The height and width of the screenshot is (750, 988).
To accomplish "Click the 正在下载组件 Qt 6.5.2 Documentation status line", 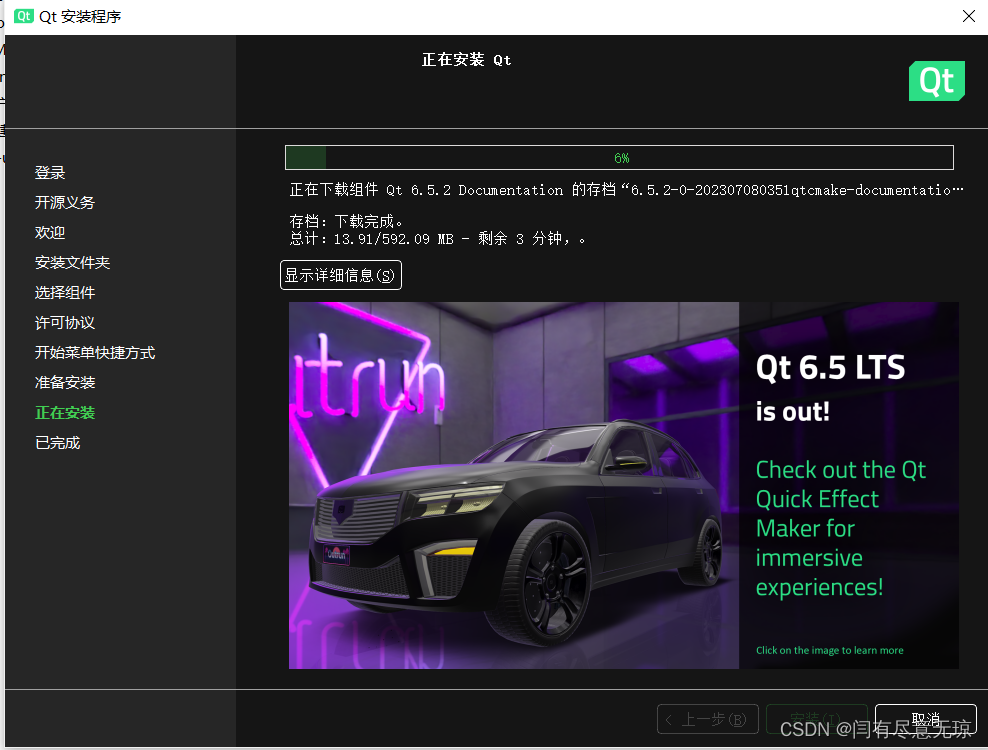I will coord(626,190).
